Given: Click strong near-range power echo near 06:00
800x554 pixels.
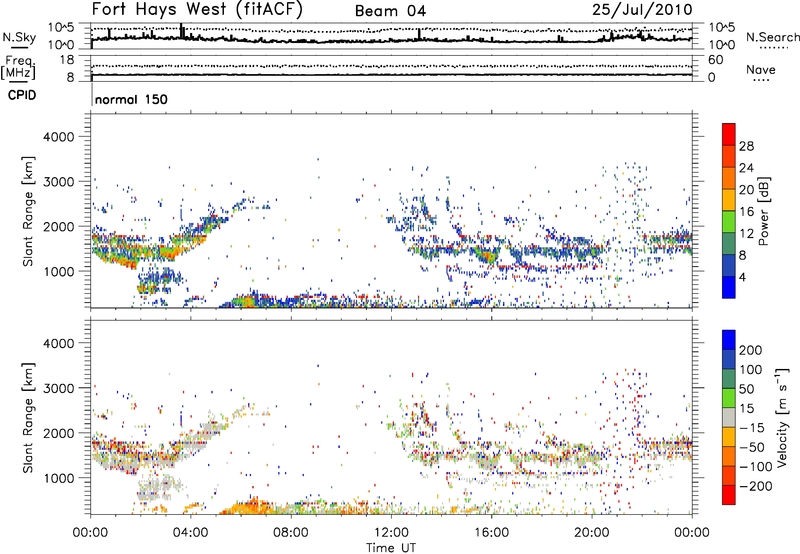Looking at the screenshot, I should [x=248, y=301].
